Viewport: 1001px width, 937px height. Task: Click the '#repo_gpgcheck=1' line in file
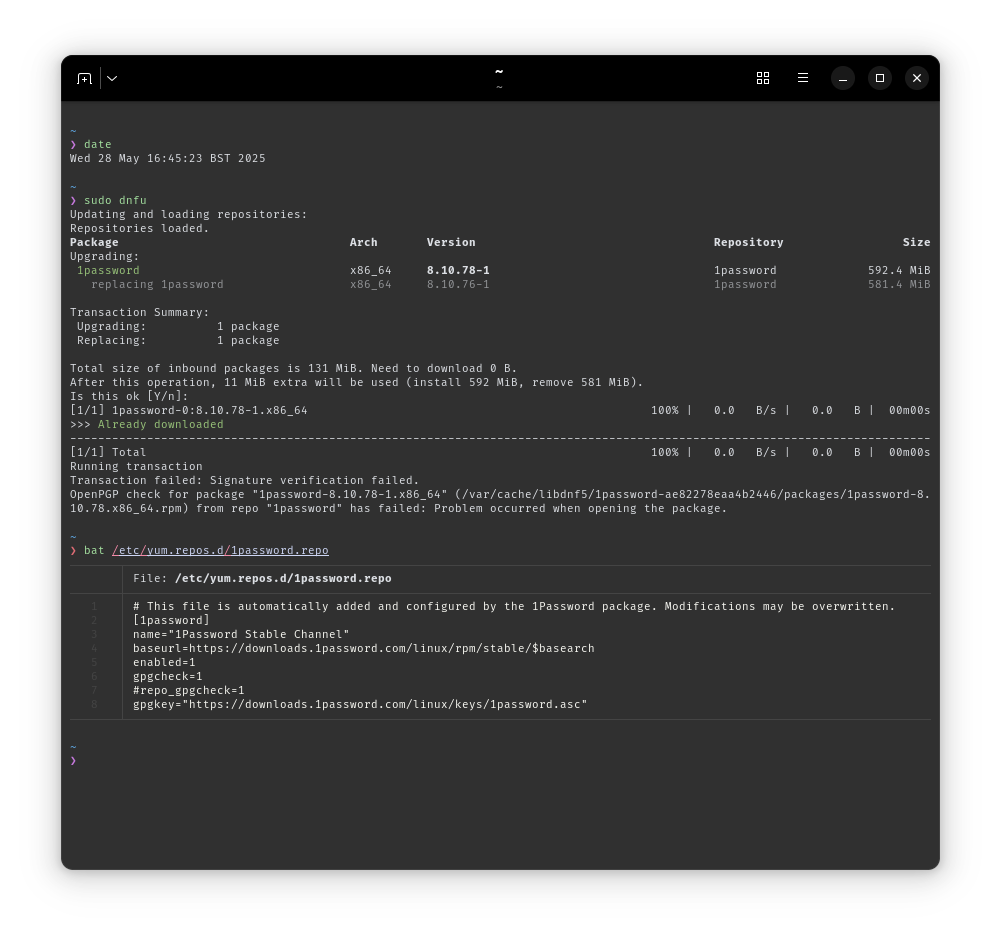point(188,690)
